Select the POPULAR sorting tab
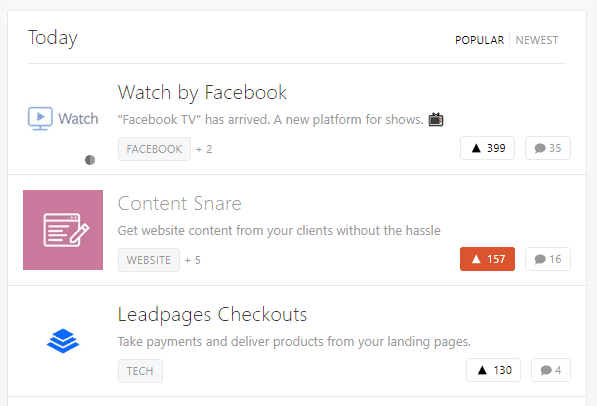 coord(479,40)
